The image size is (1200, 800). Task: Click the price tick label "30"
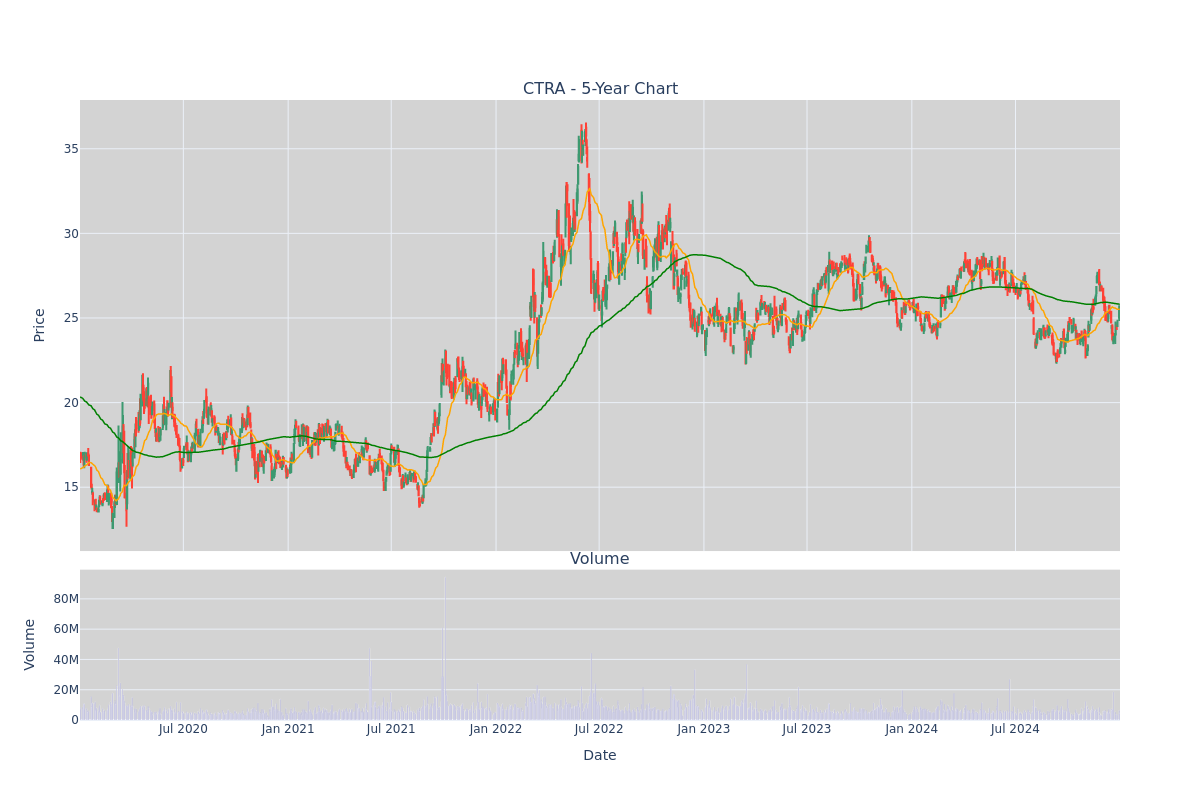point(71,234)
